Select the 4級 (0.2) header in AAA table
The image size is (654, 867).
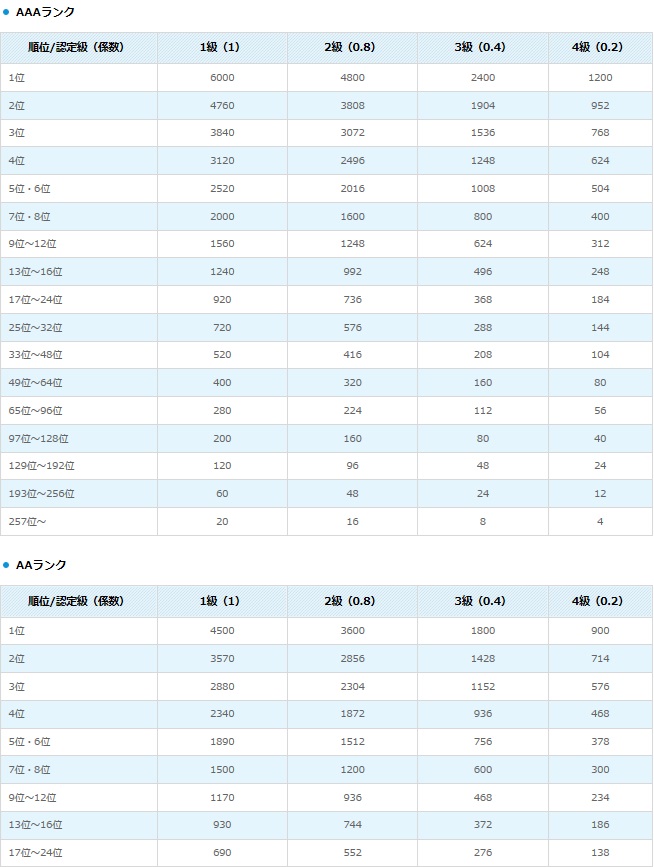pos(598,48)
